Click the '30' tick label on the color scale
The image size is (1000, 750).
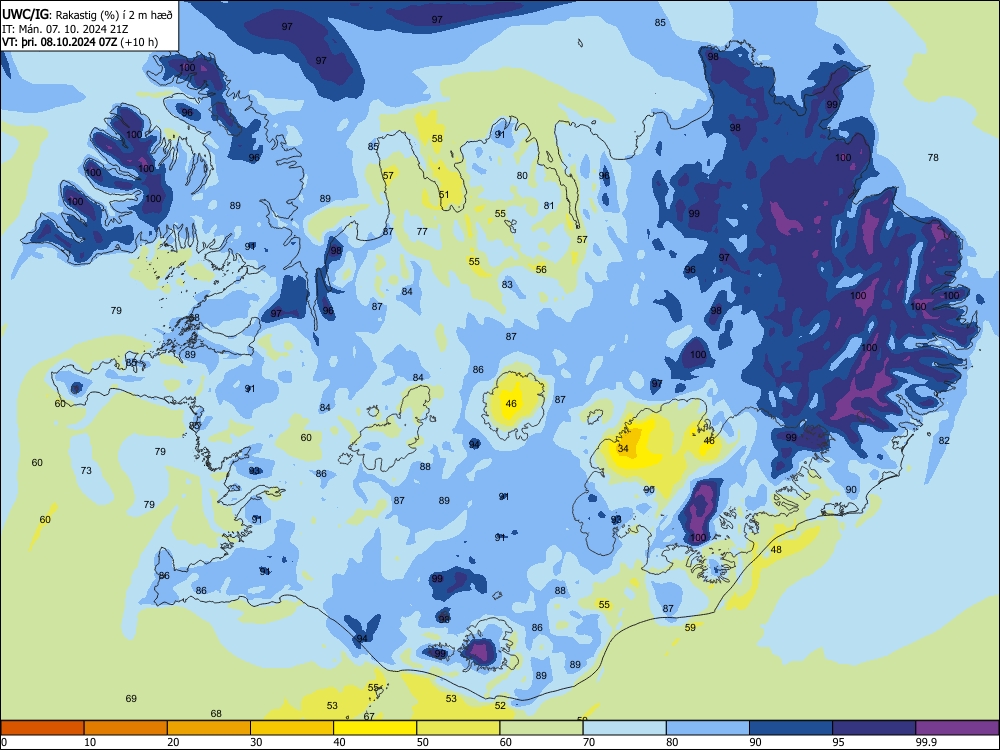pyautogui.click(x=256, y=742)
